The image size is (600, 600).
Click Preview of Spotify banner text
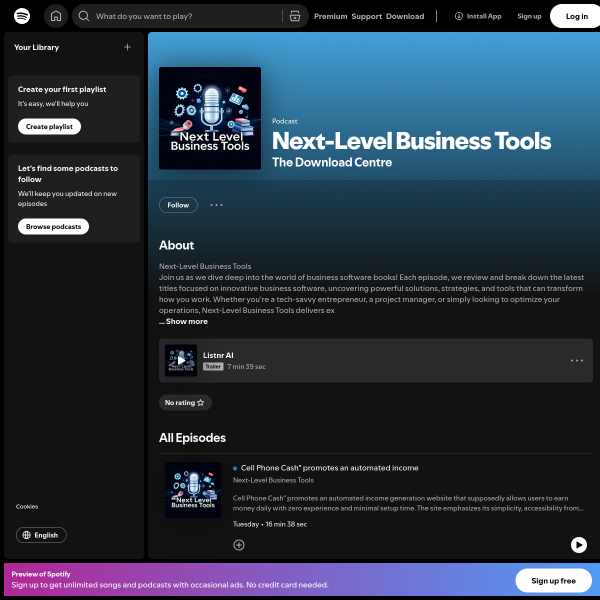point(41,574)
